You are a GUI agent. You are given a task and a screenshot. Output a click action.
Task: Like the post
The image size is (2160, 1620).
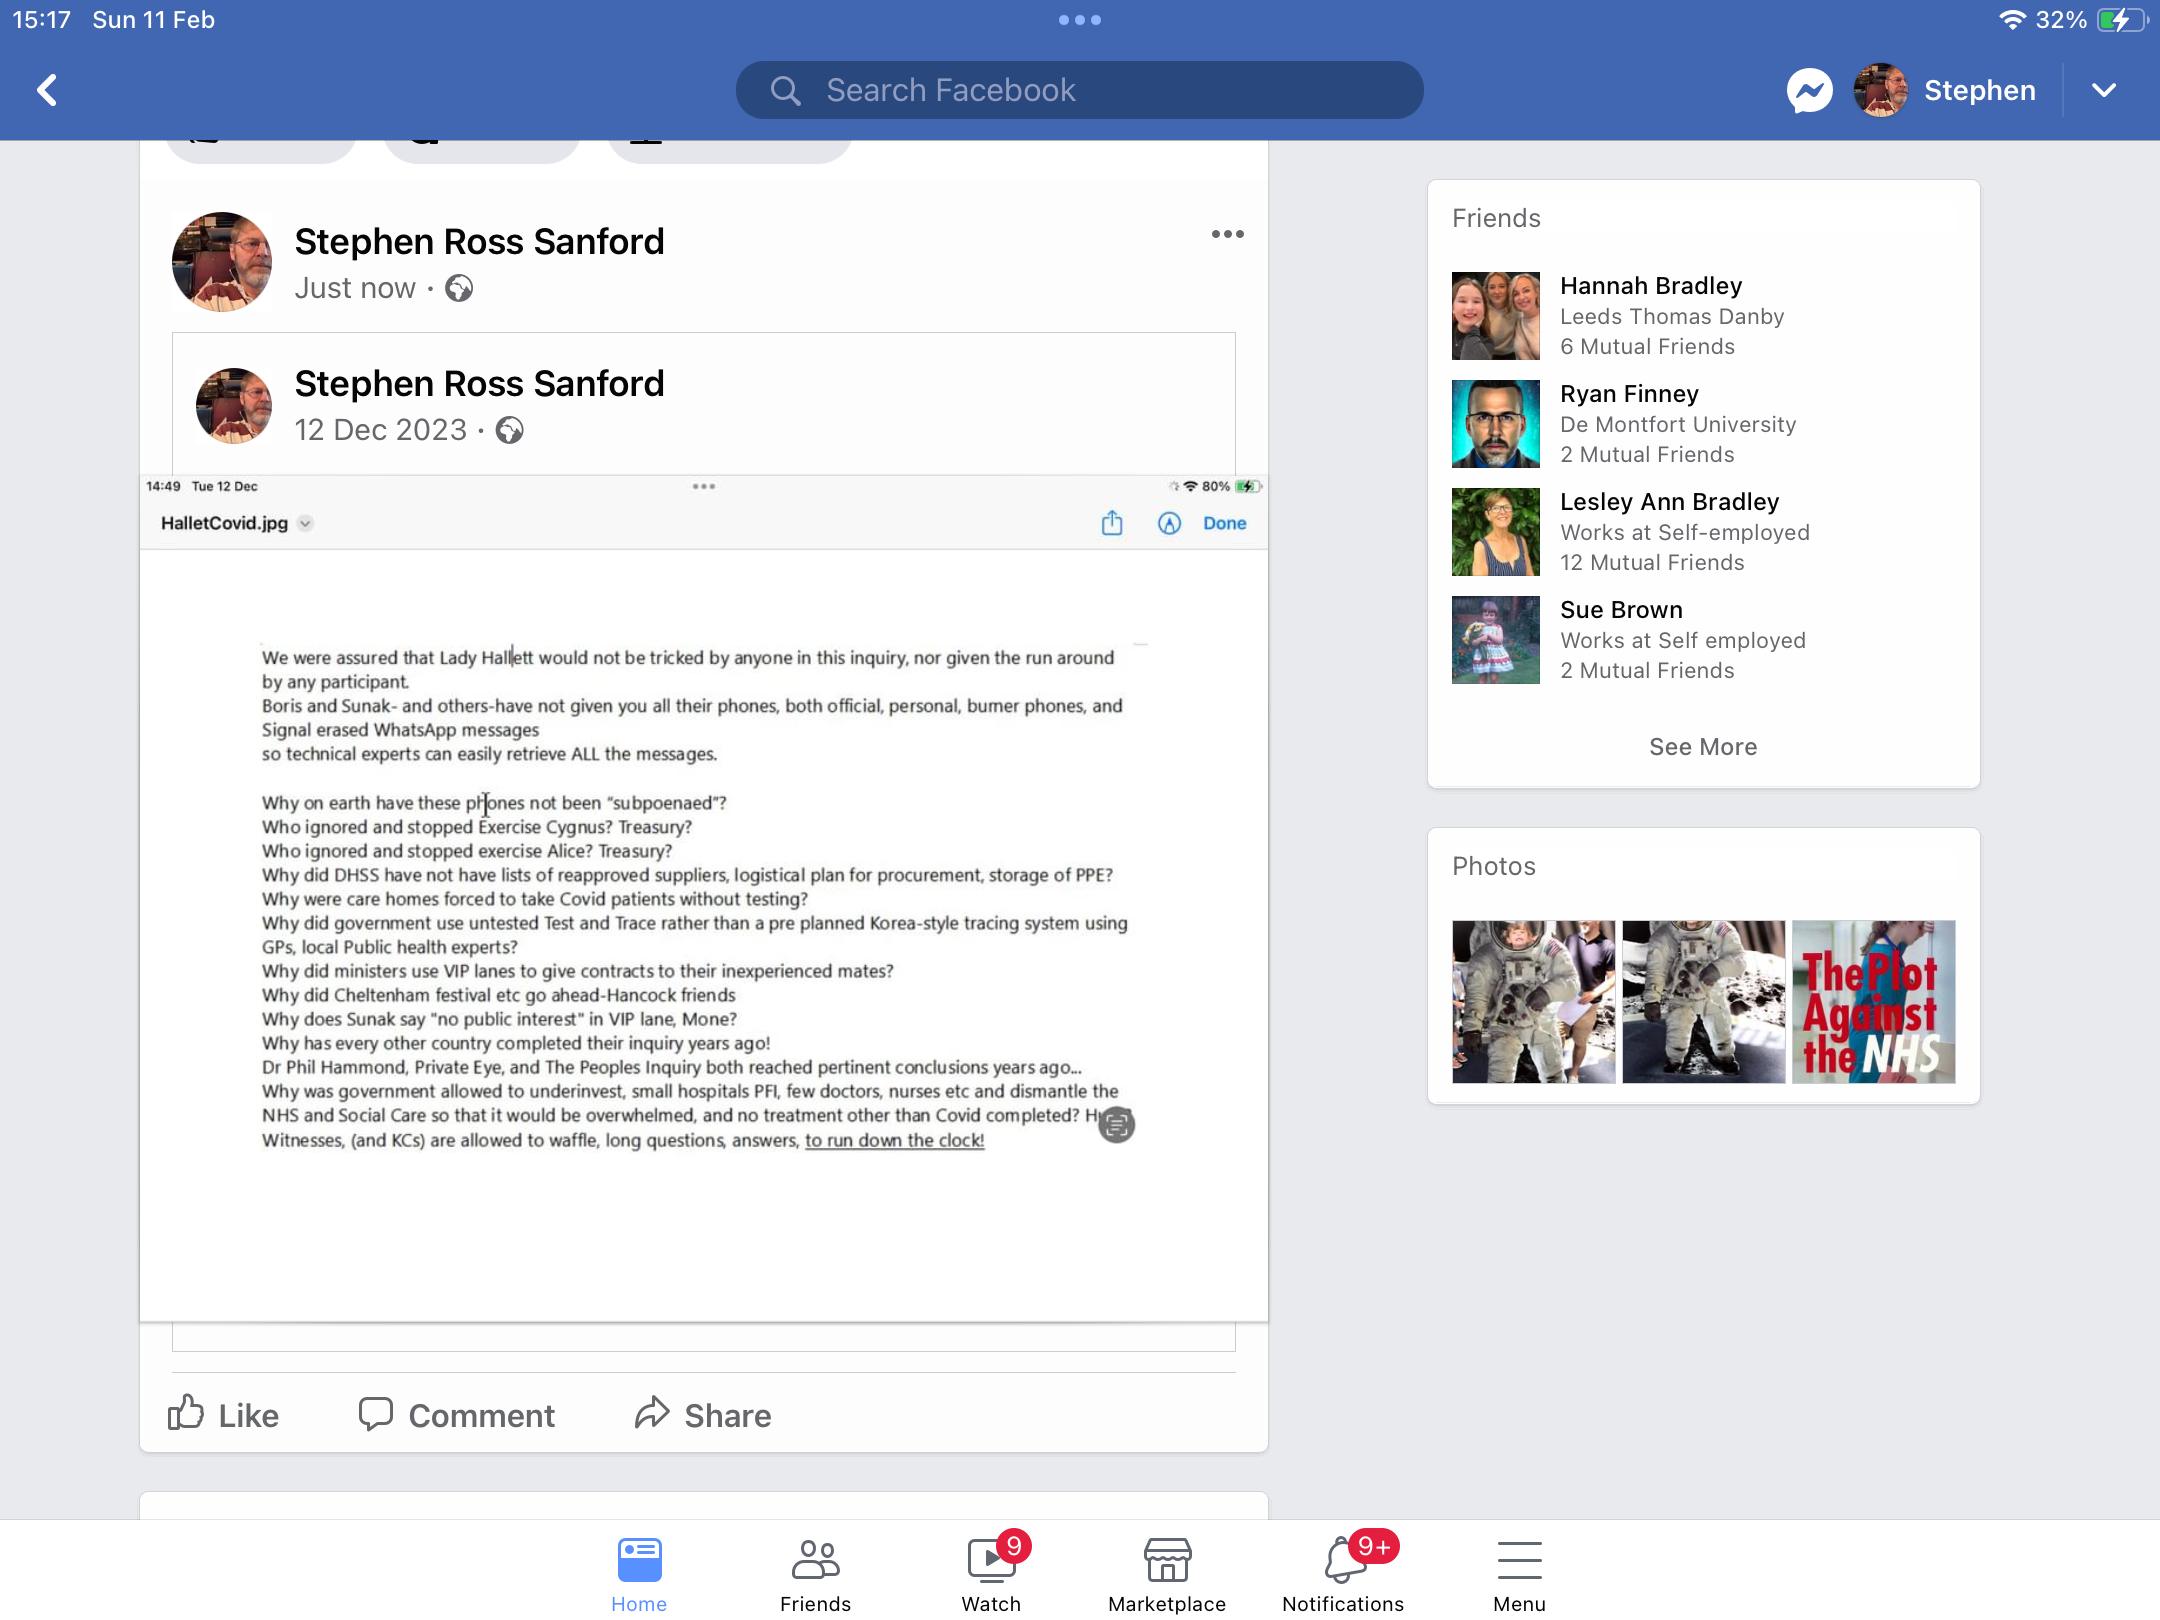tap(224, 1415)
